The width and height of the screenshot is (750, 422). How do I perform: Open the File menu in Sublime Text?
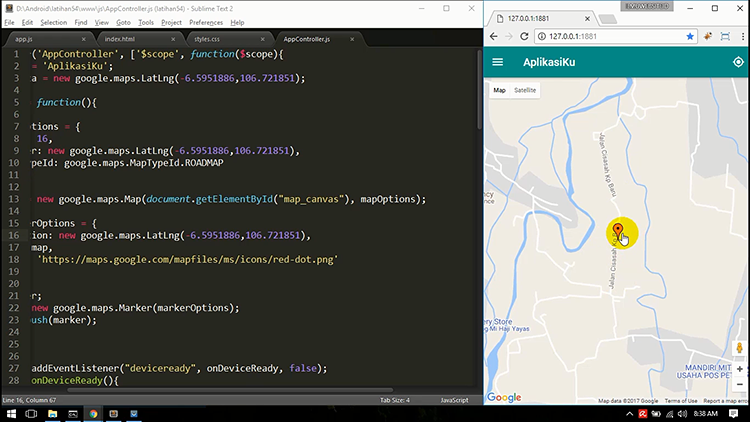pyautogui.click(x=9, y=22)
